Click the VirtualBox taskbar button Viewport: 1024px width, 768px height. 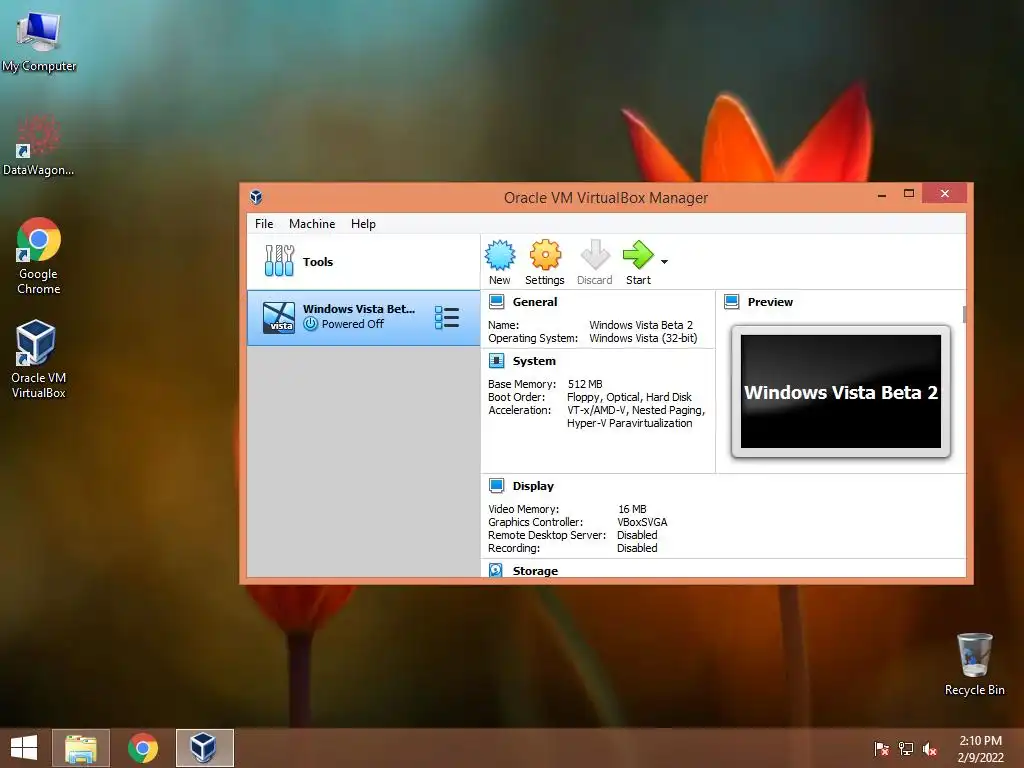204,748
